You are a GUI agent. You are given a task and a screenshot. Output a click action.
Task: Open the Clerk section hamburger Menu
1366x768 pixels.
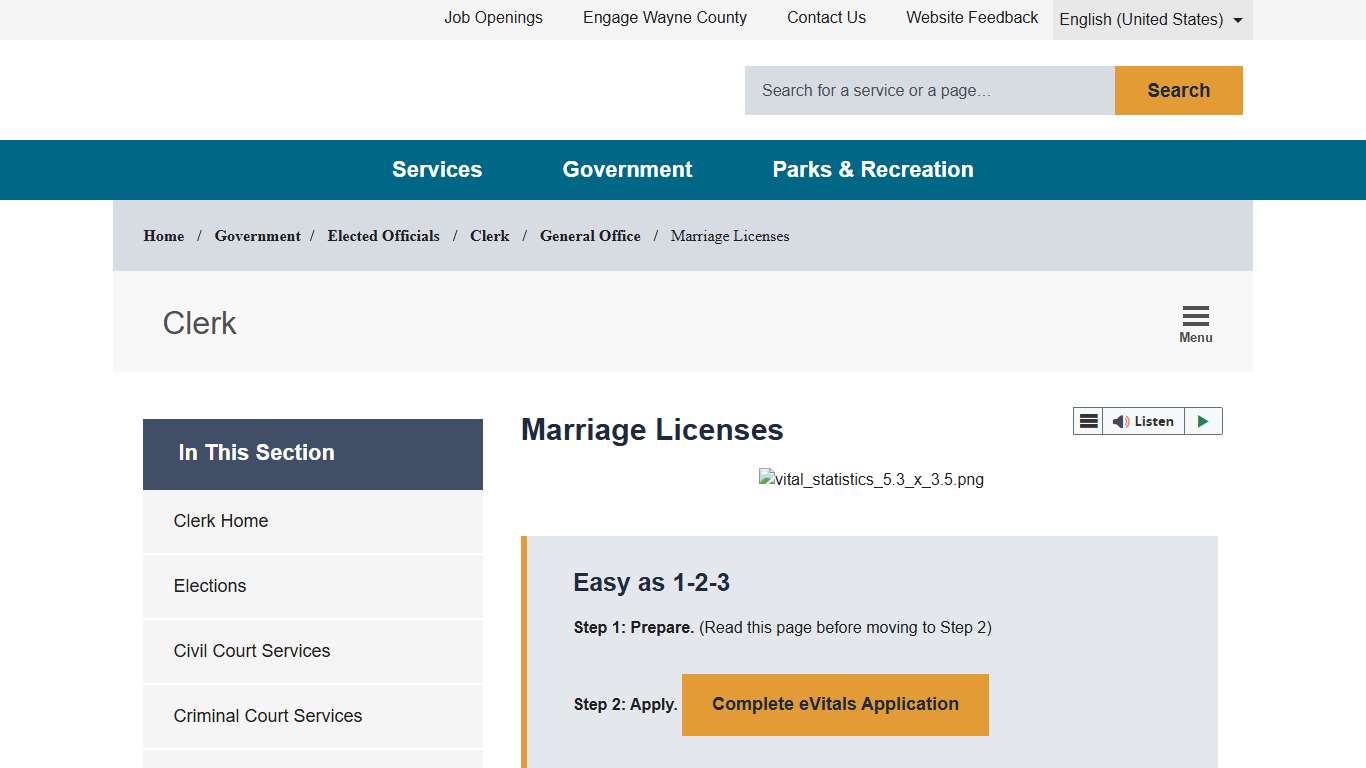click(x=1195, y=320)
